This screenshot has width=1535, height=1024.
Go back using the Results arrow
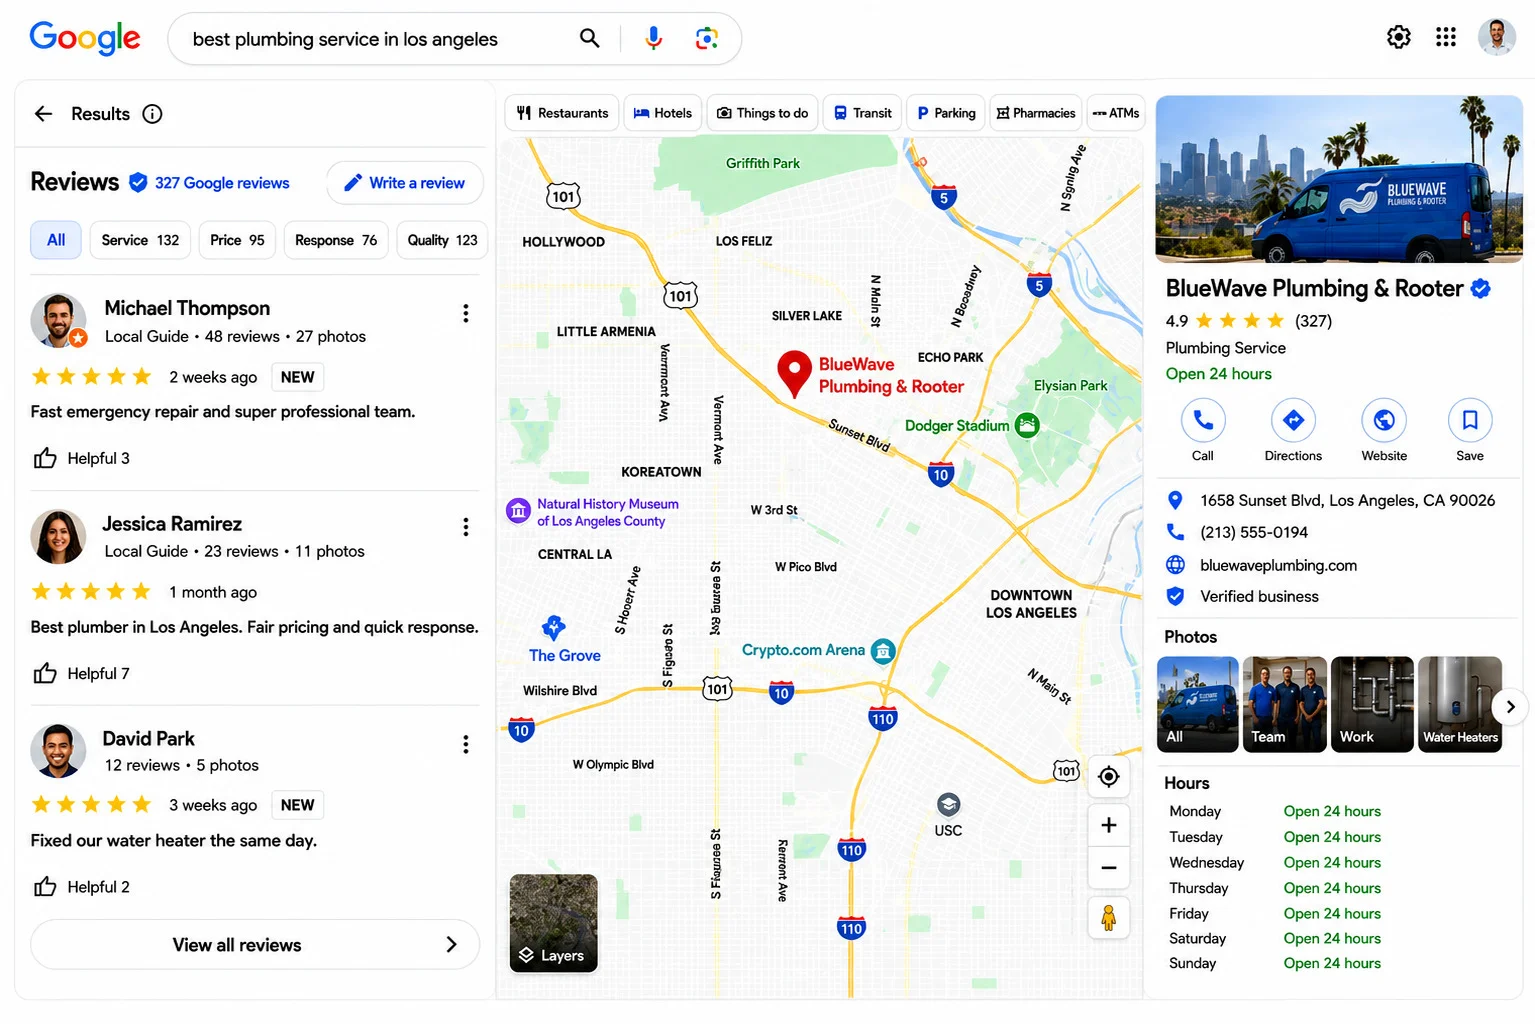click(43, 114)
